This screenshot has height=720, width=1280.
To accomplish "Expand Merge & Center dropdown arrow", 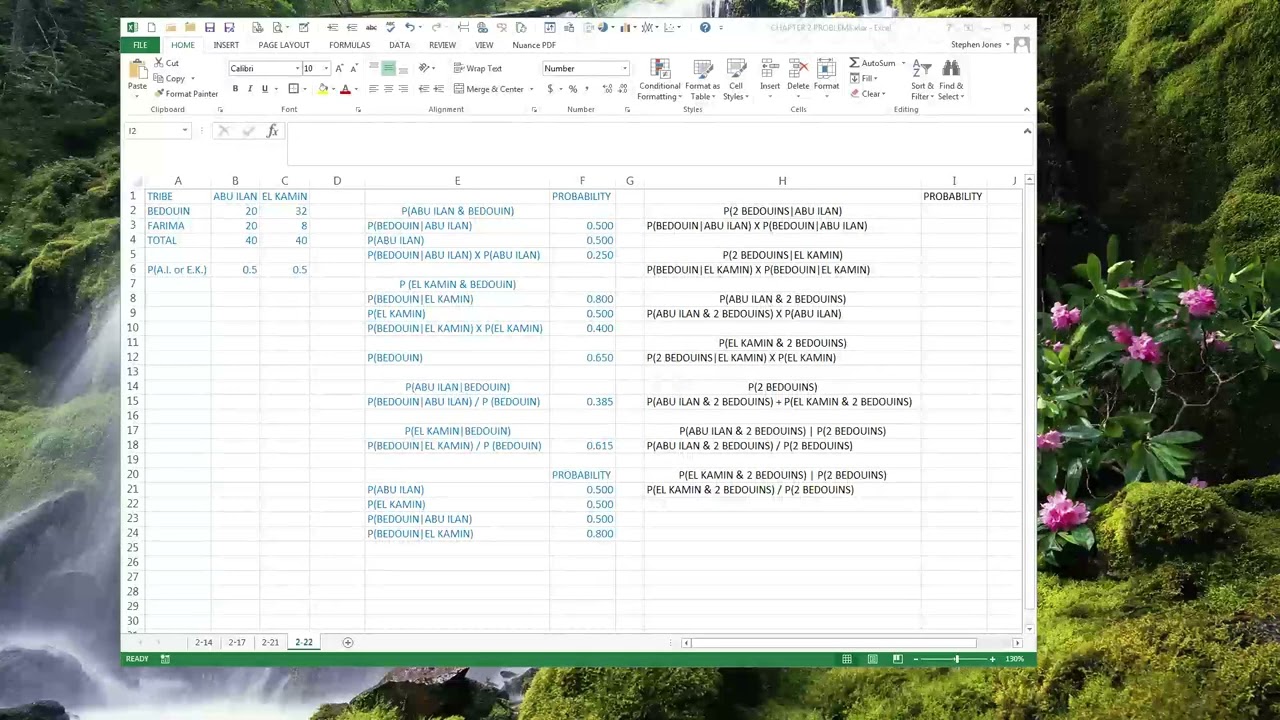I will (531, 89).
